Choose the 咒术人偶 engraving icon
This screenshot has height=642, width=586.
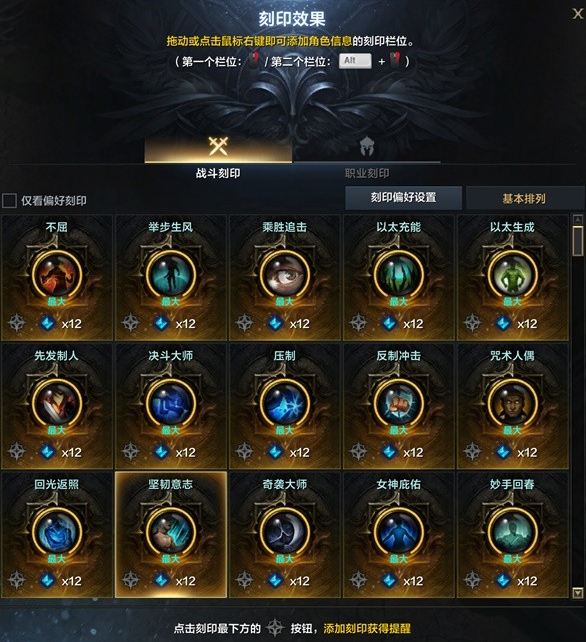512,403
